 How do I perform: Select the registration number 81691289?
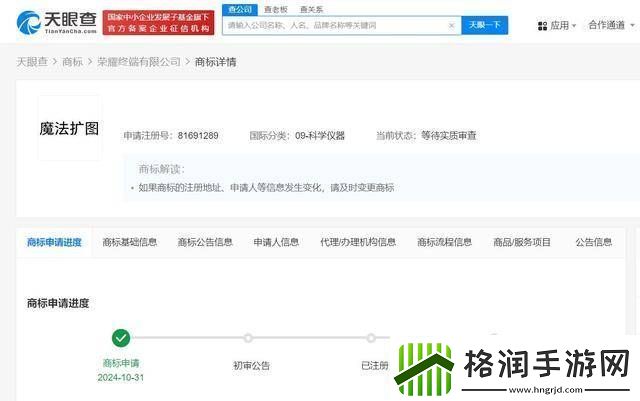pyautogui.click(x=198, y=136)
